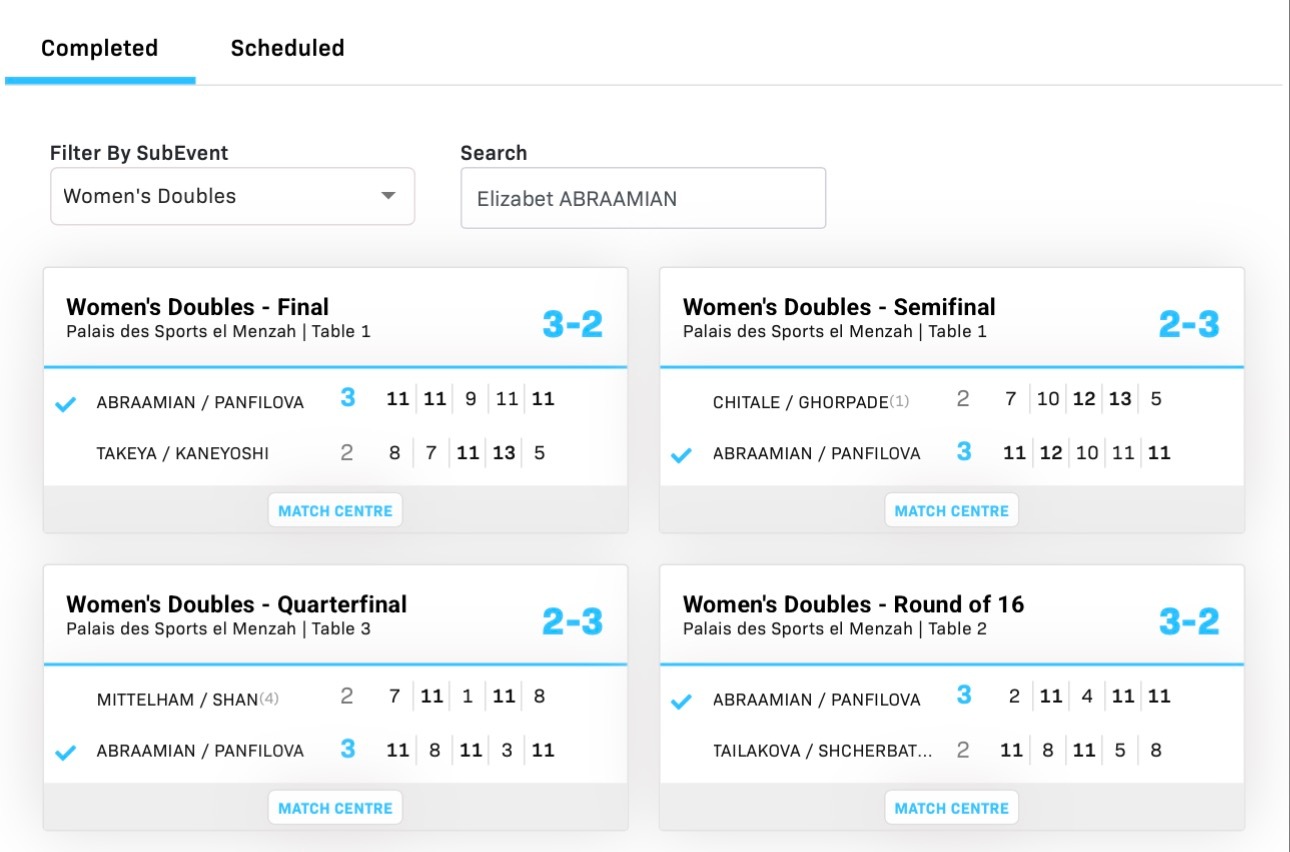Viewport: 1290px width, 852px height.
Task: Click the dropdown arrow beside Women's Doubles
Action: 389,196
